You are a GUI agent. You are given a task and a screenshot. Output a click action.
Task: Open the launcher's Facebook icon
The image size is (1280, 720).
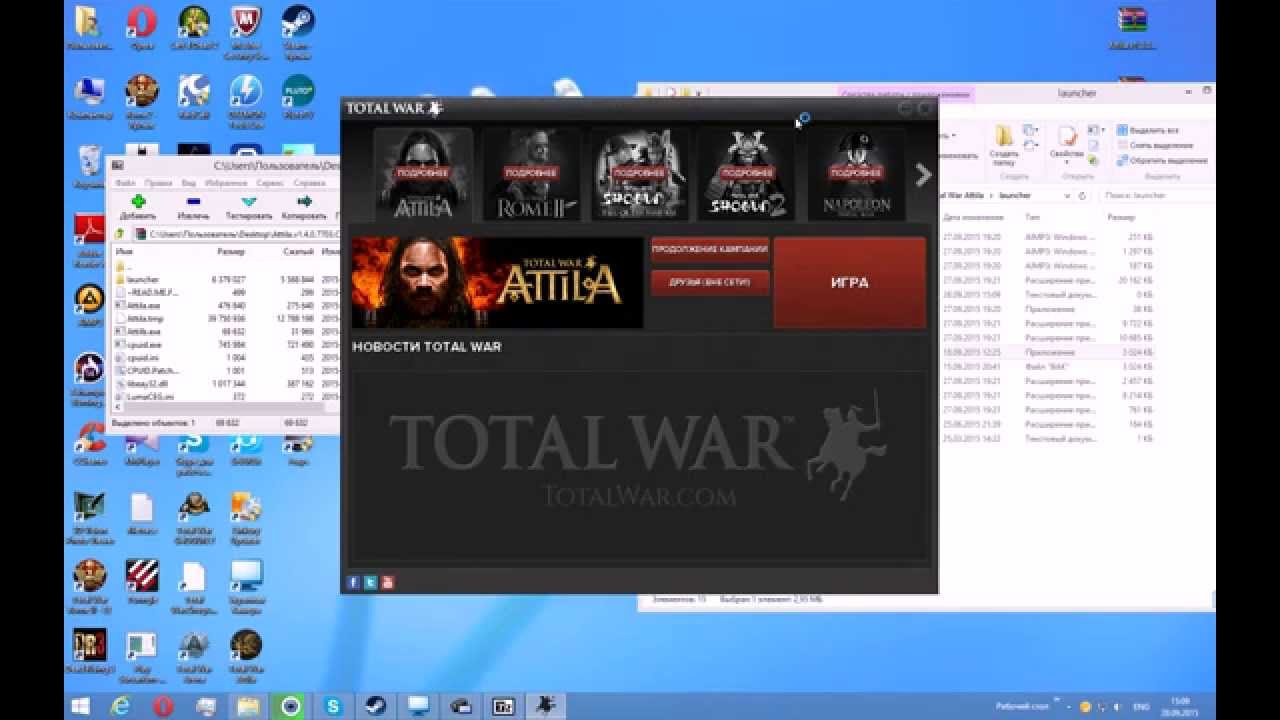(x=354, y=582)
